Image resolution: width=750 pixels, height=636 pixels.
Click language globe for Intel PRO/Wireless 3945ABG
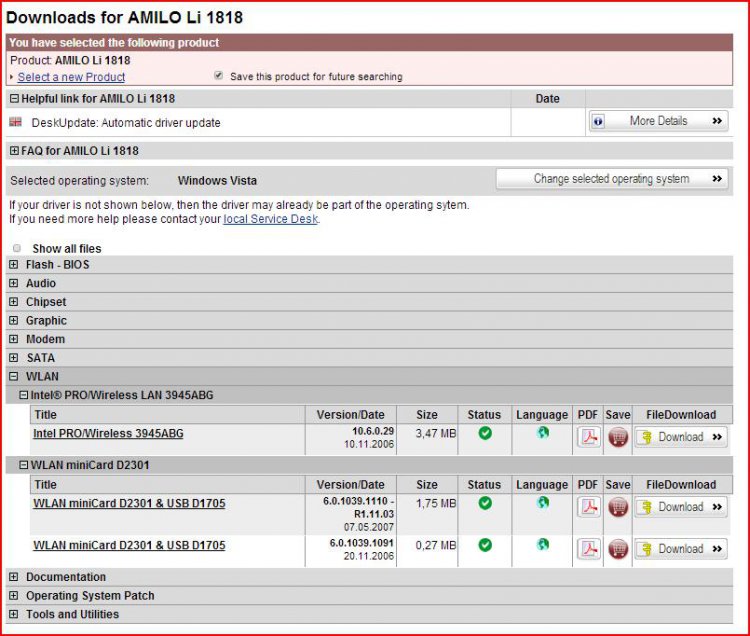(542, 432)
